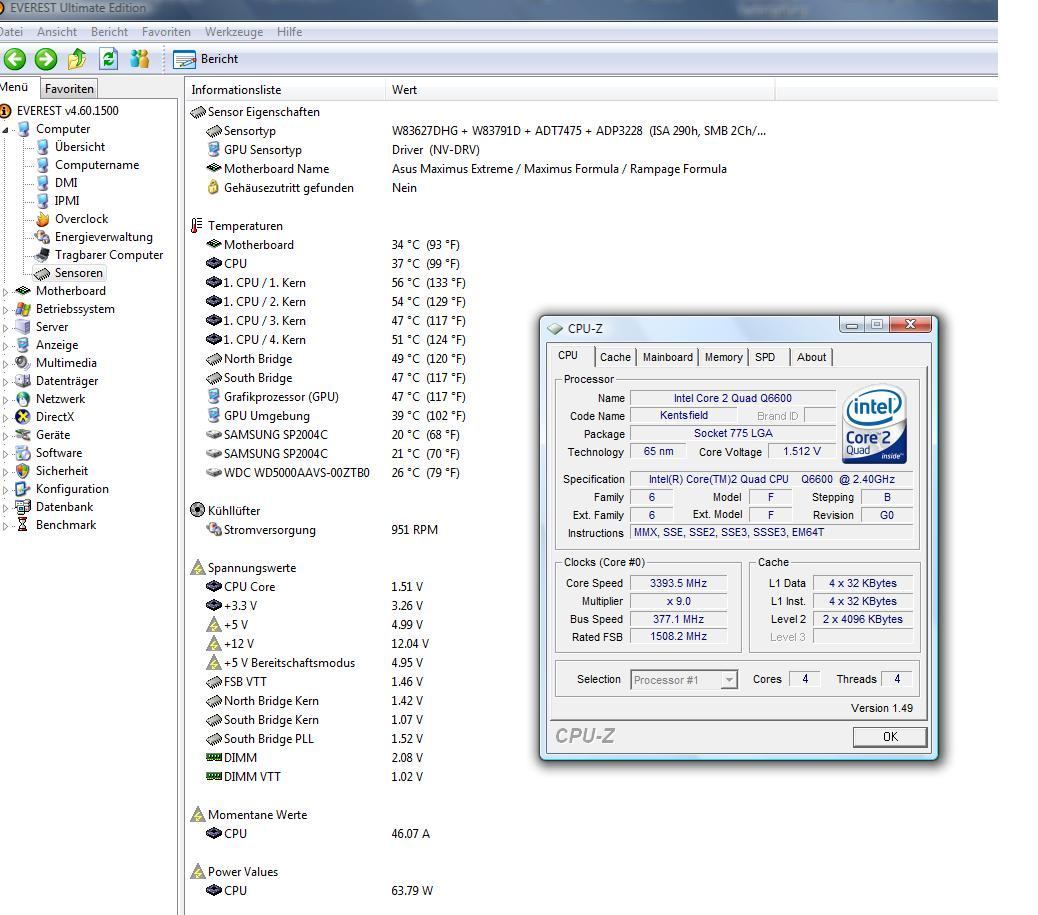Collapse the Computer tree node
The height and width of the screenshot is (915, 1038).
[5, 130]
